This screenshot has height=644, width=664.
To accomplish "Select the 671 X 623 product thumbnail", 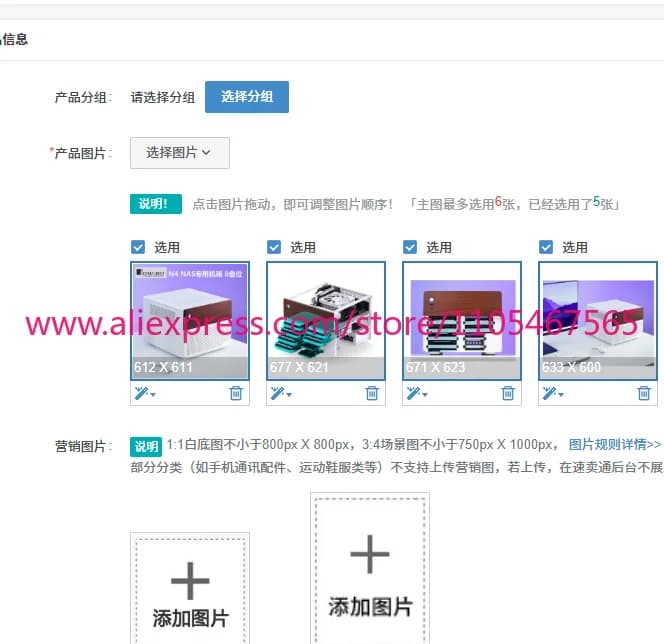I will [x=462, y=321].
